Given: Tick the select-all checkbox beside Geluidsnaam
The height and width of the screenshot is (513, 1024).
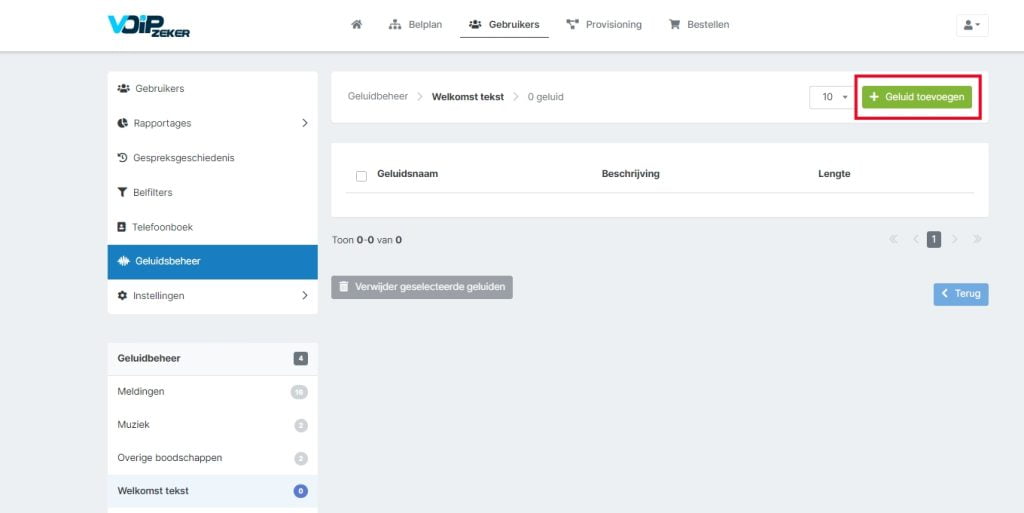Looking at the screenshot, I should pyautogui.click(x=361, y=176).
